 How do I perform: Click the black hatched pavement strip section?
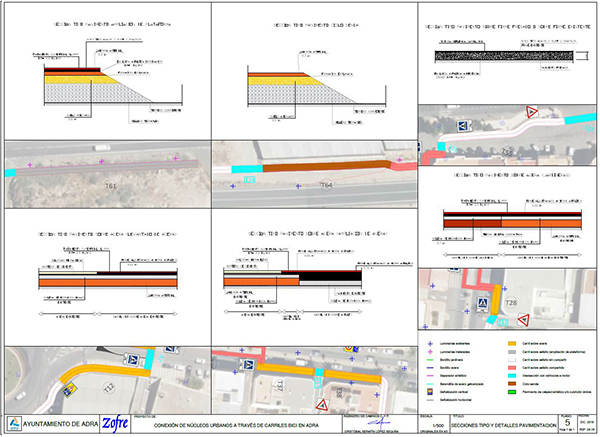point(504,57)
